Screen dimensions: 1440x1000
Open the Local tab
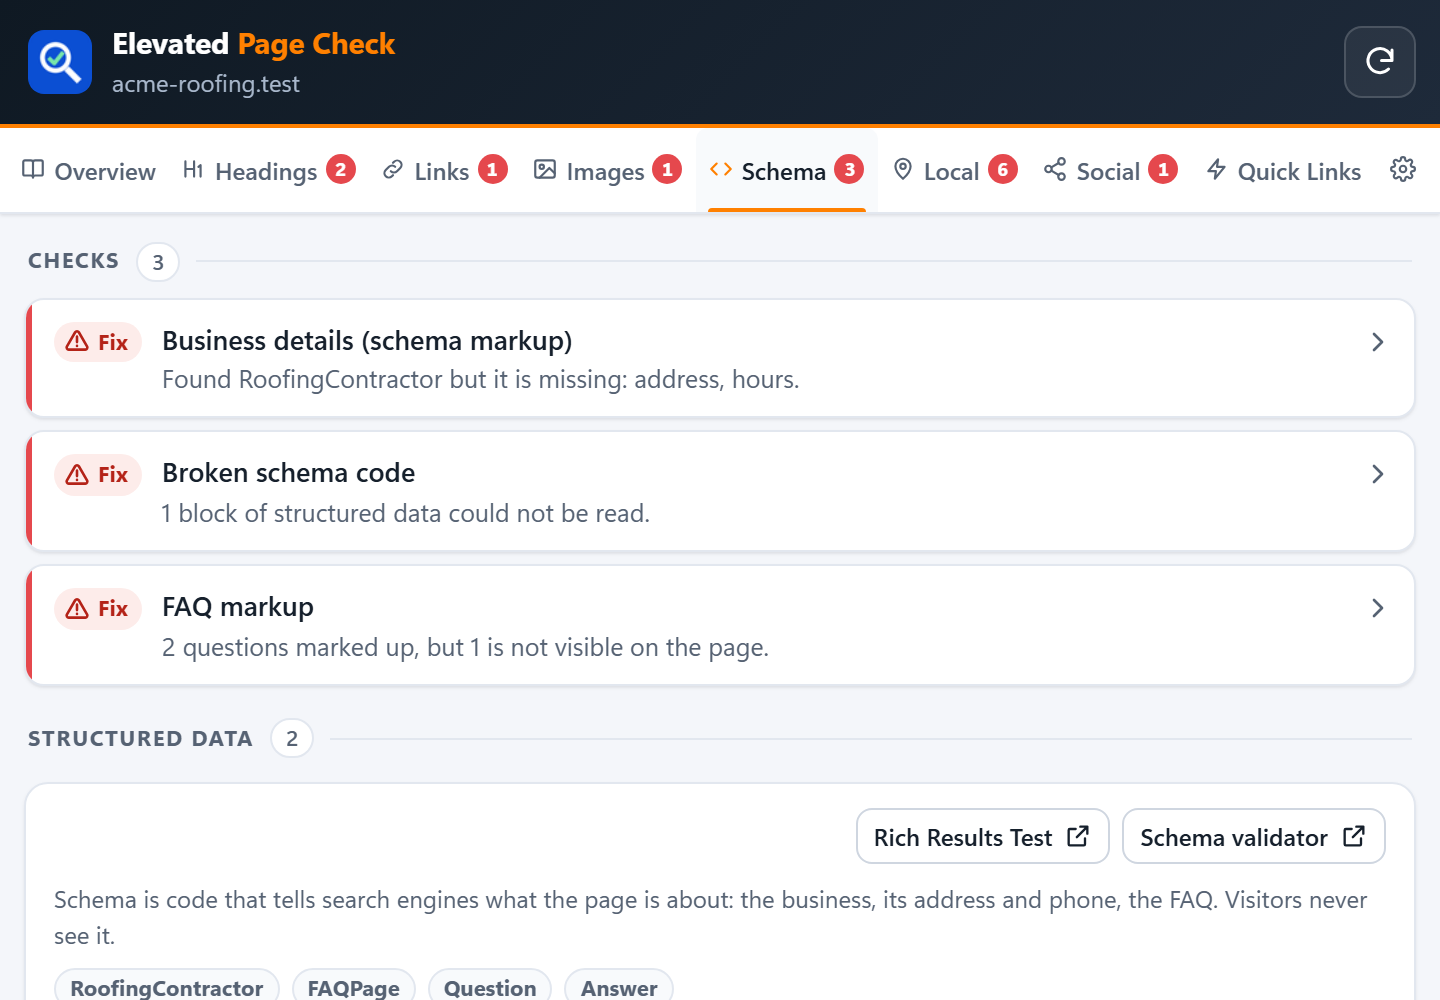tap(955, 171)
